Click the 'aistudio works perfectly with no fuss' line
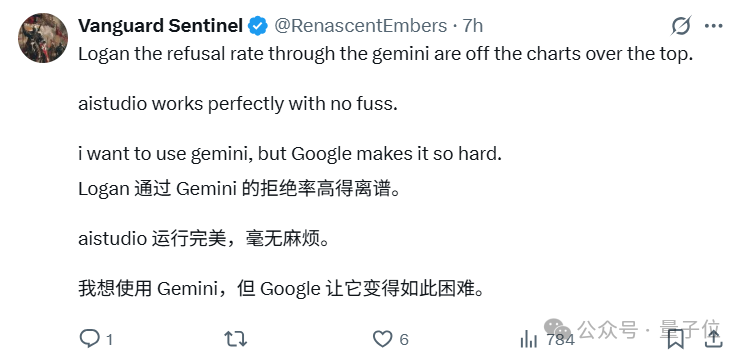The image size is (745, 360). (238, 104)
